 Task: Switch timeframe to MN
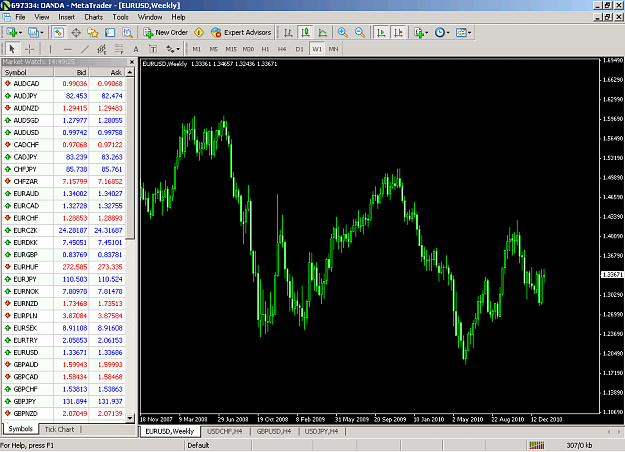(x=334, y=49)
